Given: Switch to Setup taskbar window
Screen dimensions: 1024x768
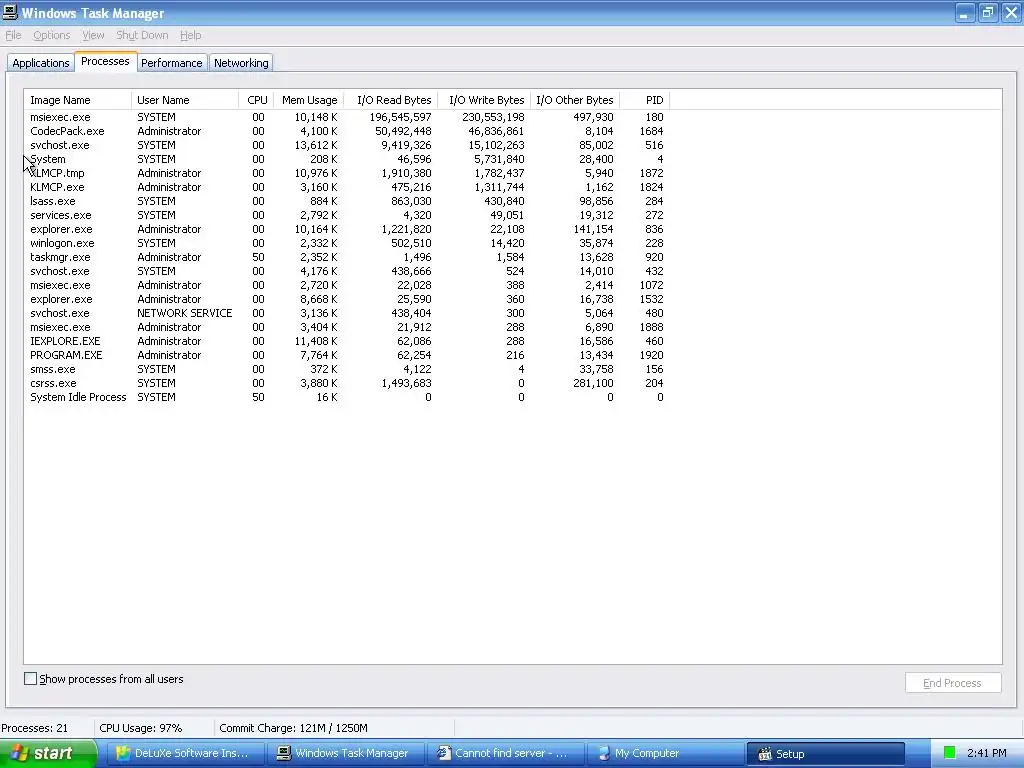Looking at the screenshot, I should tap(825, 753).
